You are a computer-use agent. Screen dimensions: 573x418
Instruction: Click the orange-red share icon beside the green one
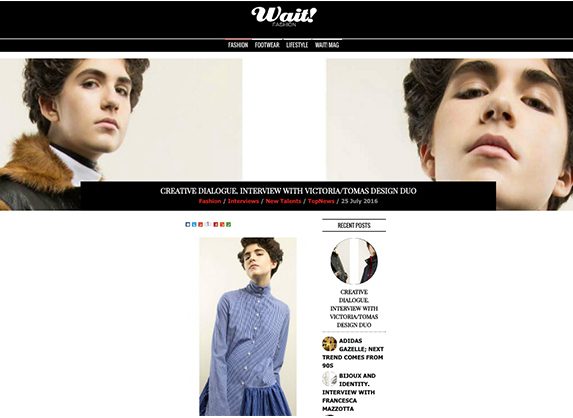point(222,224)
